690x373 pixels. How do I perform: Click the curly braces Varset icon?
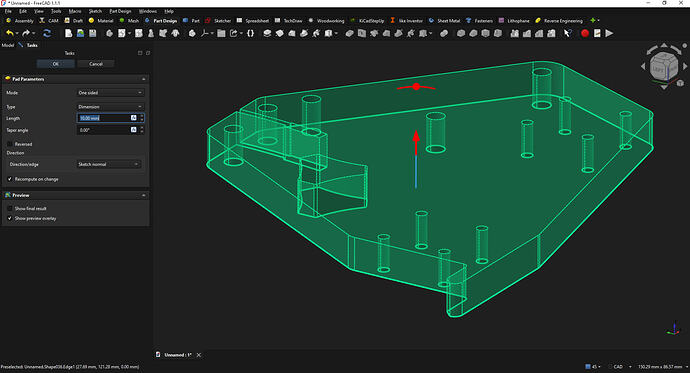[x=250, y=33]
